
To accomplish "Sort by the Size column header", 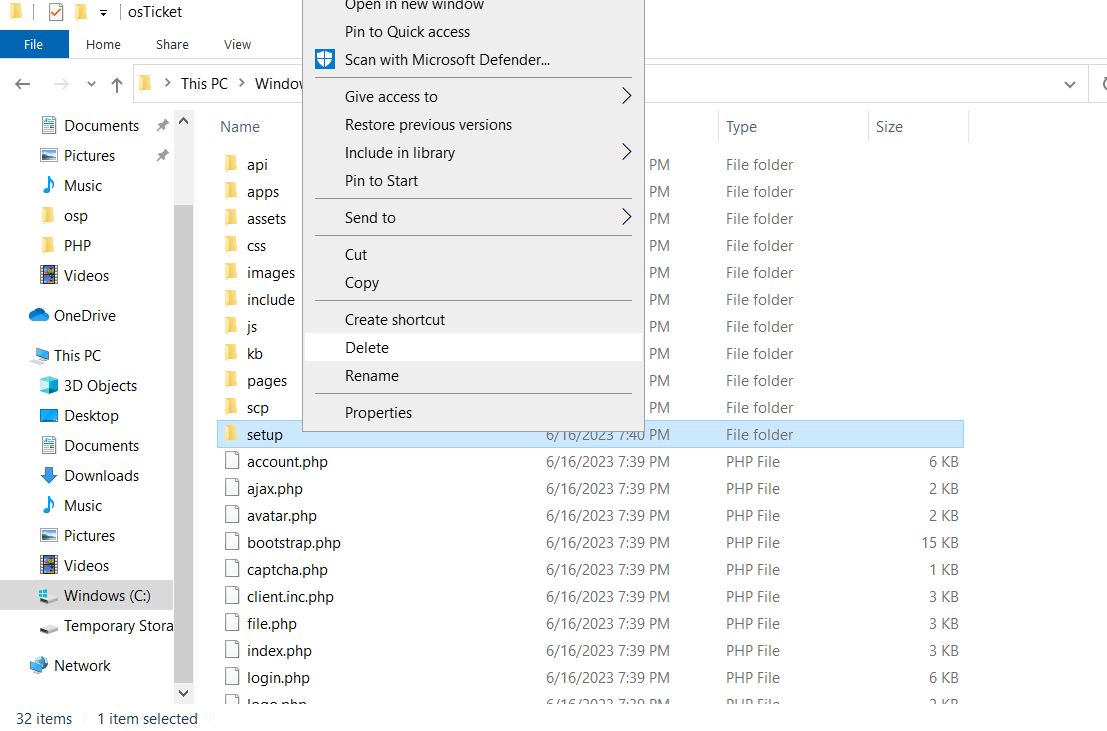I will tap(889, 126).
